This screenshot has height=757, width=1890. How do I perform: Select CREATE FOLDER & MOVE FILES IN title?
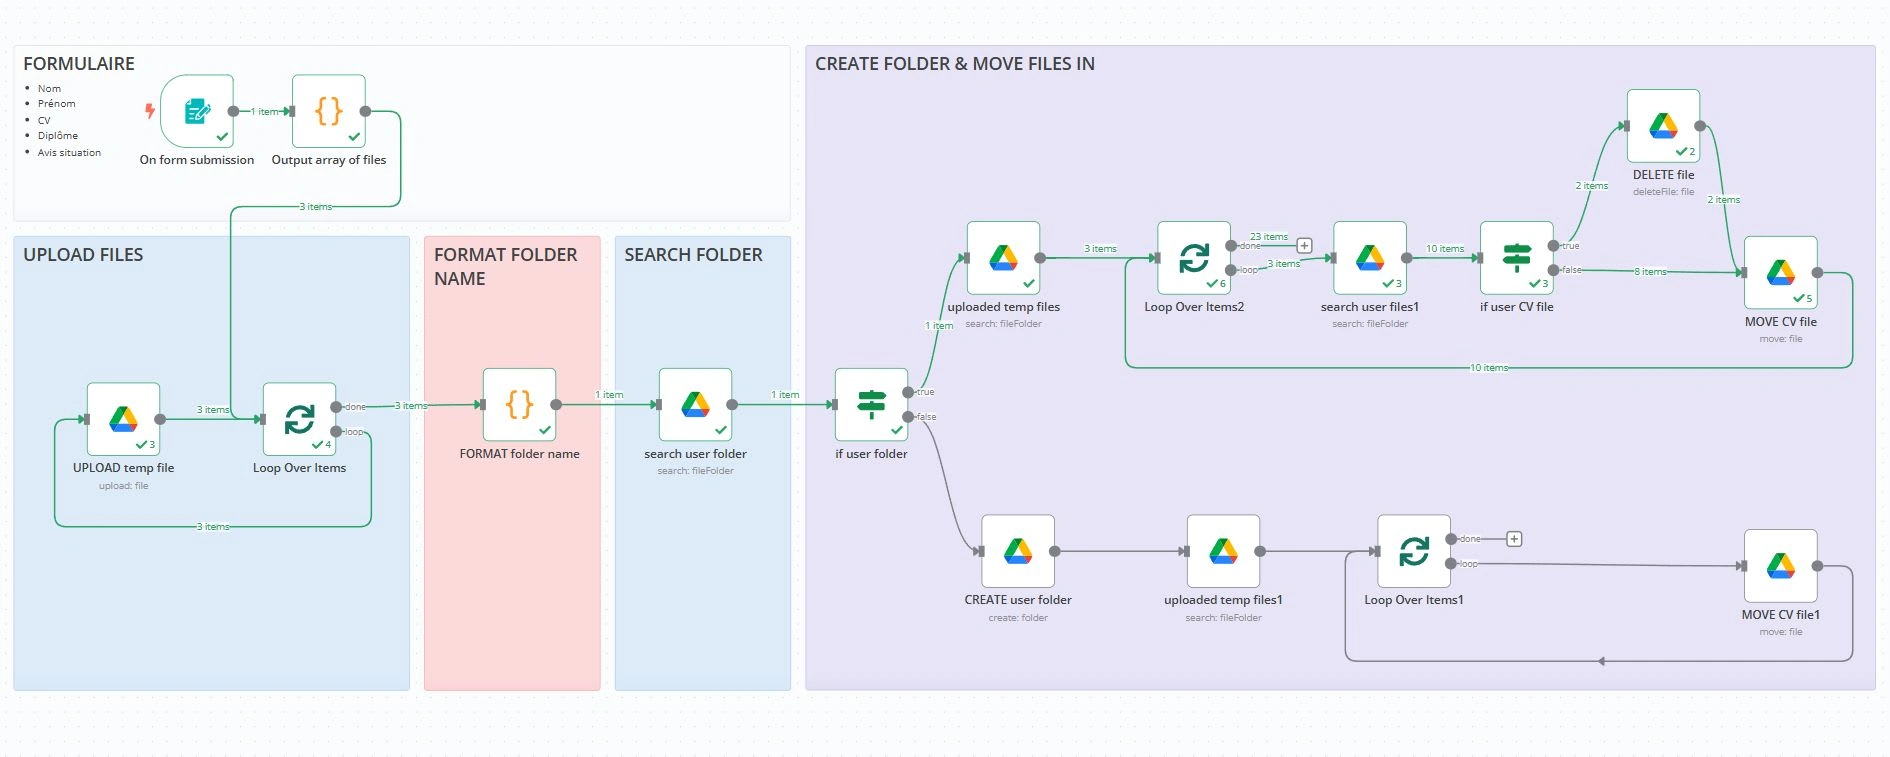pos(955,64)
